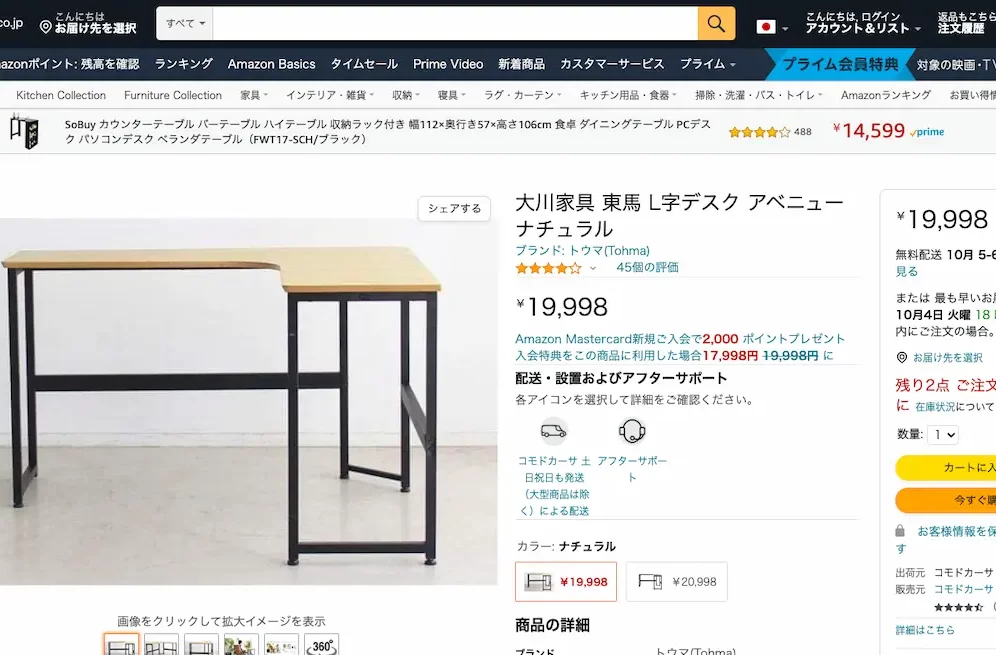Open the 45個の評価 reviews link
The width and height of the screenshot is (996, 655).
(647, 267)
